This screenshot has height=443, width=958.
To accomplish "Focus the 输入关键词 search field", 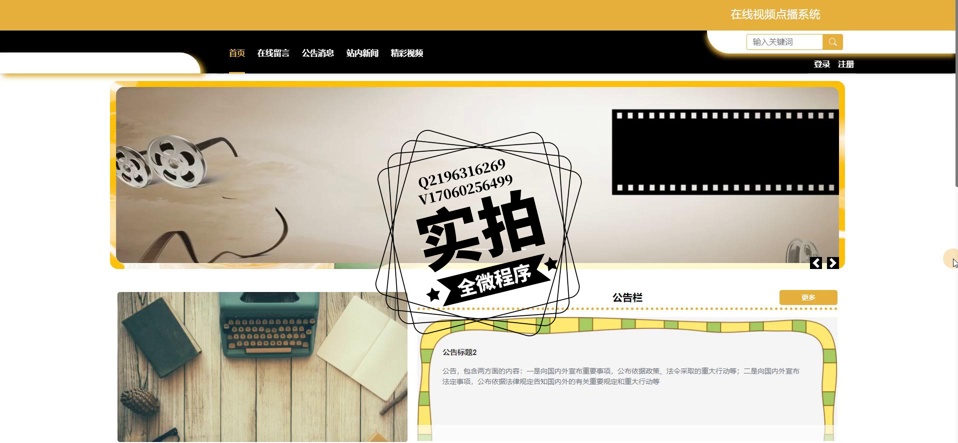I will [784, 42].
